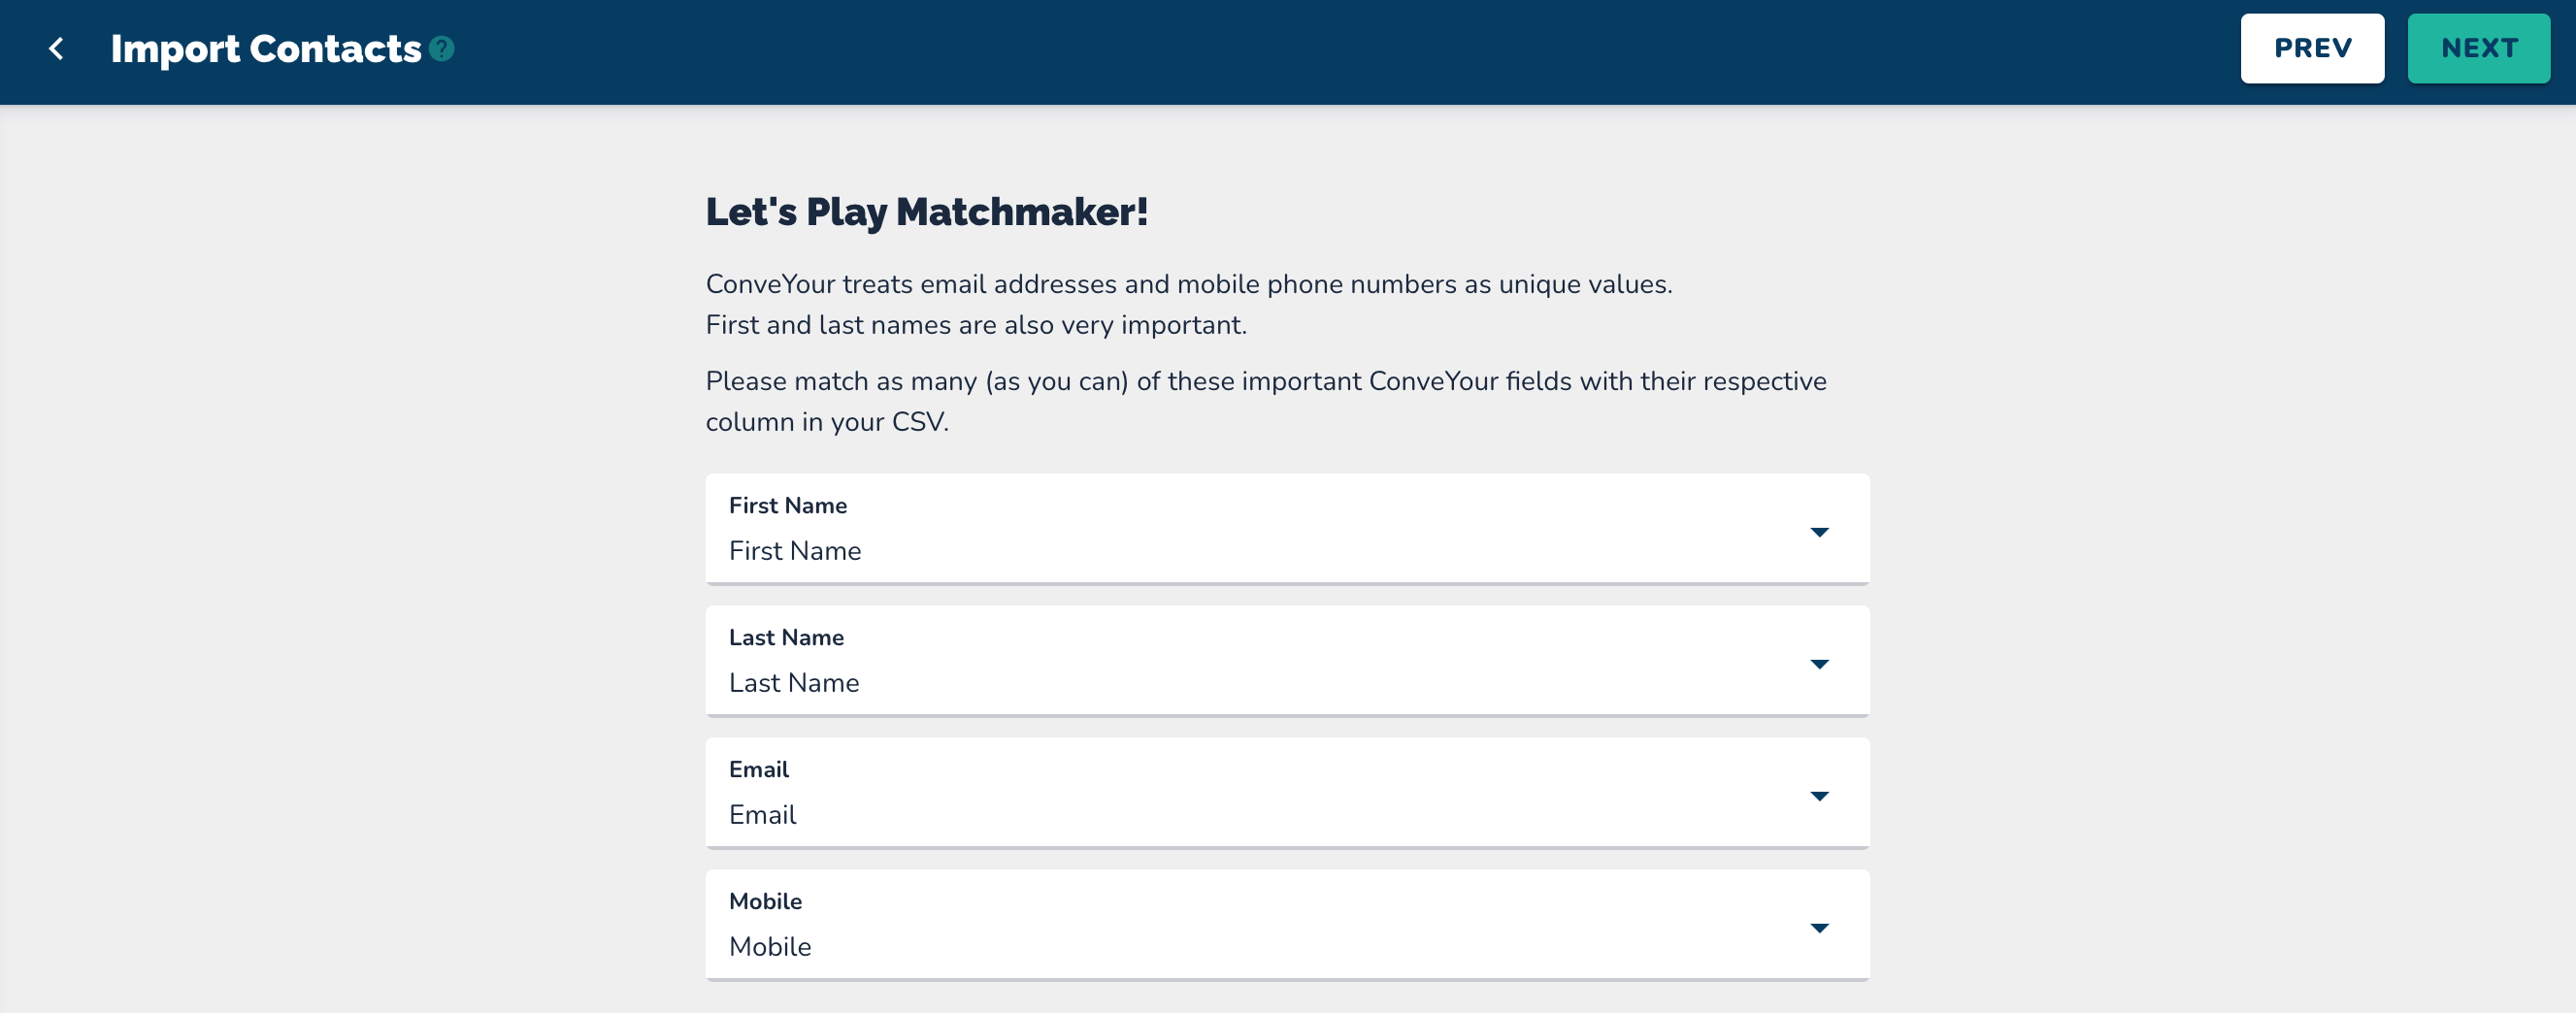Click the sentence about unique email addresses
The image size is (2576, 1013).
tap(1188, 285)
